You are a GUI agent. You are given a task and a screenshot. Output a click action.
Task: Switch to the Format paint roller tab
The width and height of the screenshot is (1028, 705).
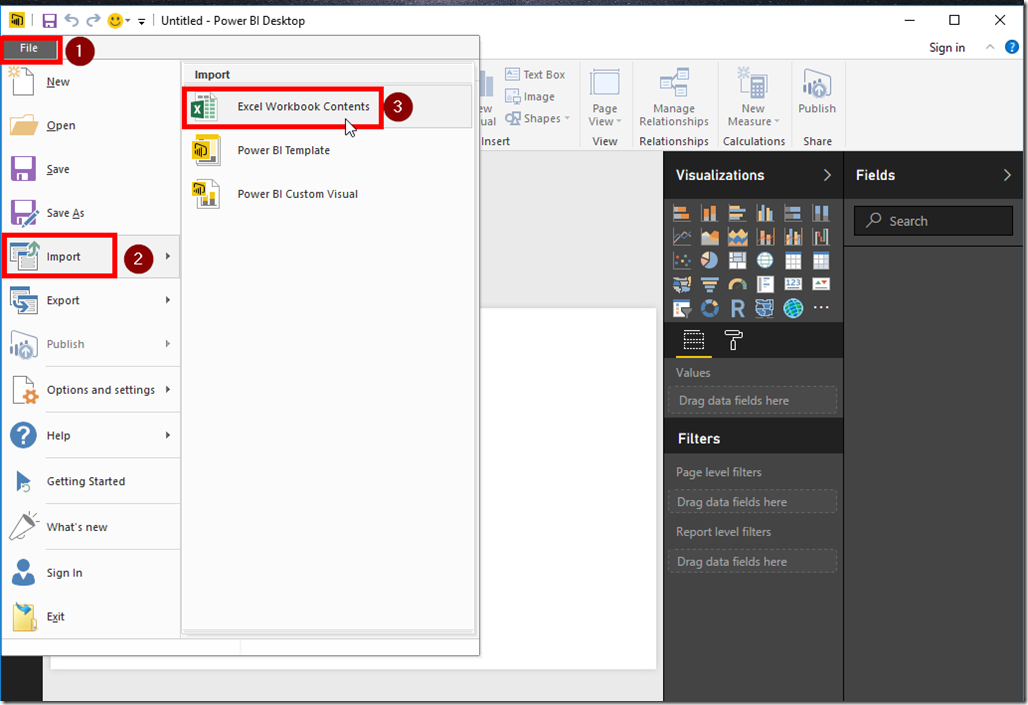733,340
